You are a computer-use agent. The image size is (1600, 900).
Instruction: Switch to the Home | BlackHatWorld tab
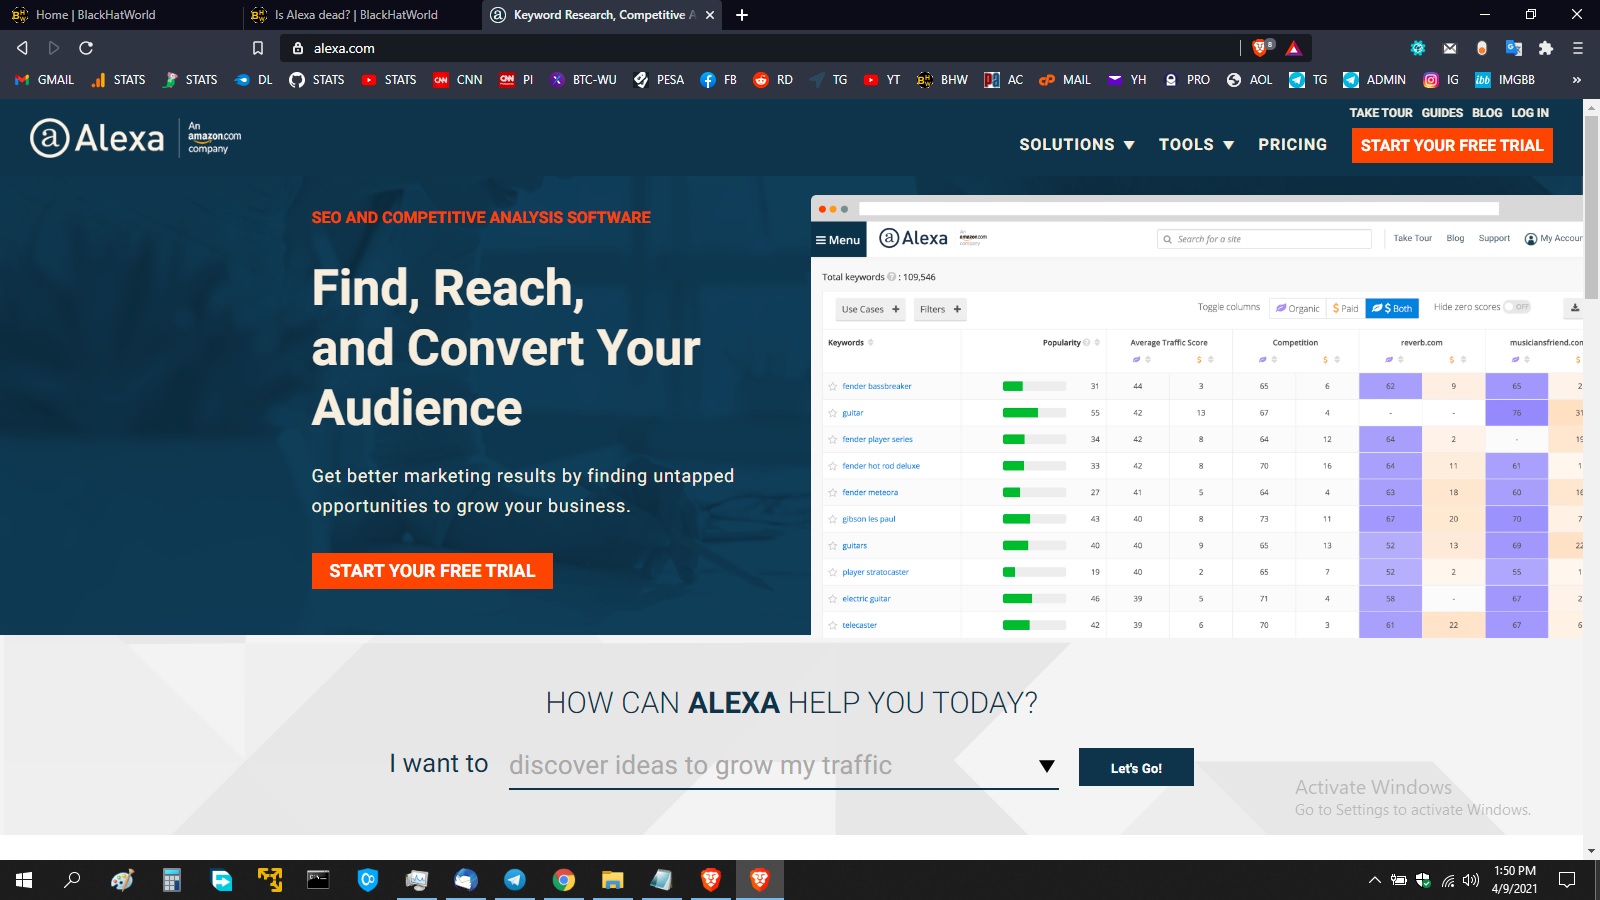(x=120, y=15)
